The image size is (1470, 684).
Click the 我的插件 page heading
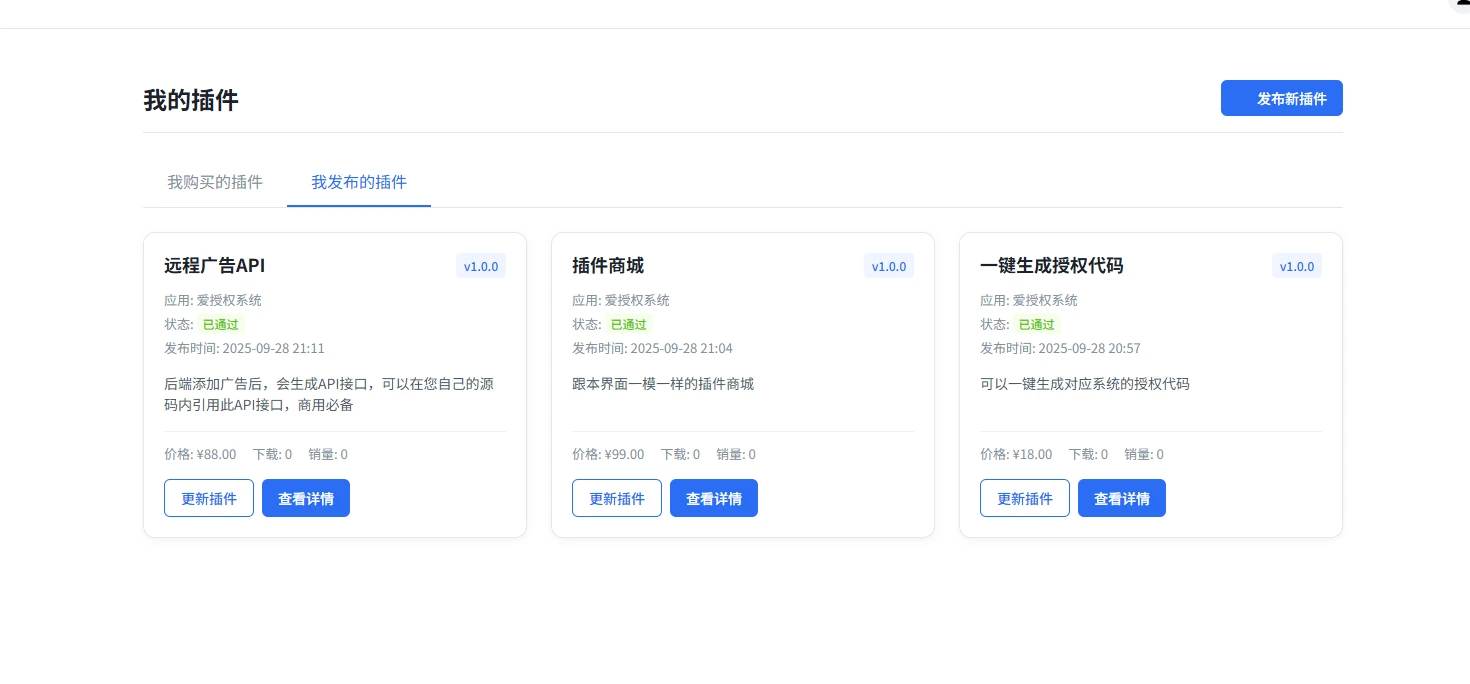coord(190,100)
